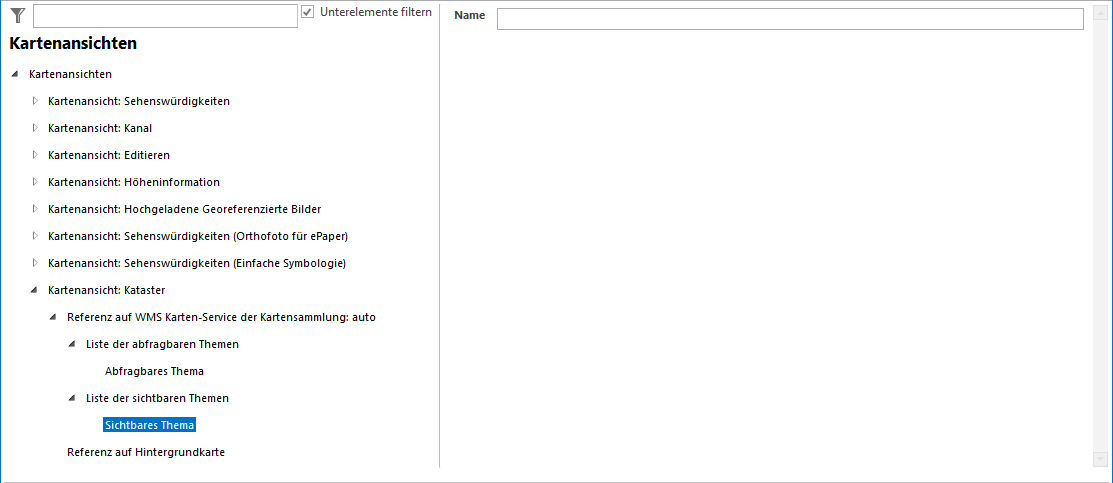Select Hochgeladene Georeferenzierte Bilder row
This screenshot has width=1113, height=483.
185,209
